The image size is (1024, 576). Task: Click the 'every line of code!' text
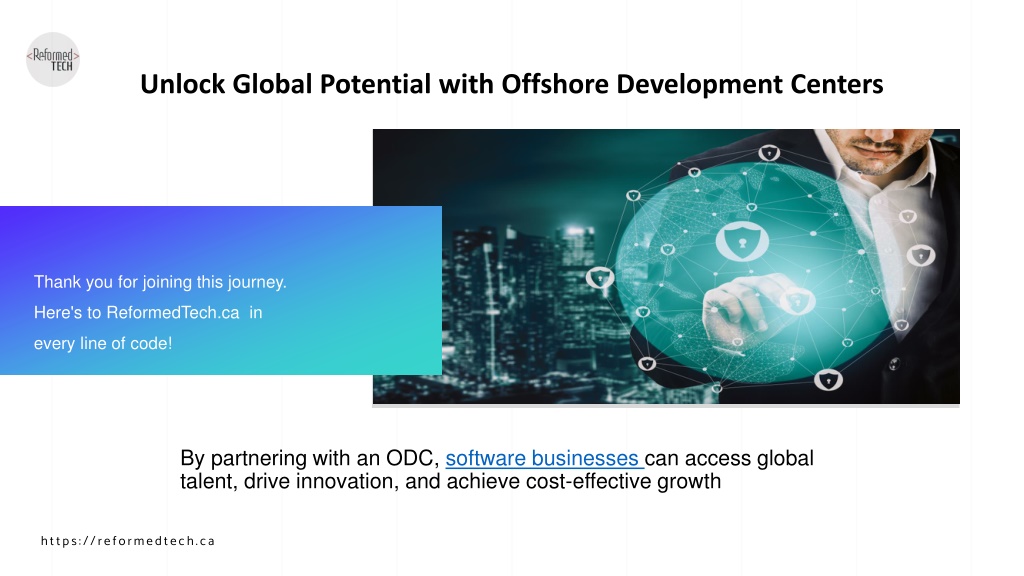[x=103, y=344]
